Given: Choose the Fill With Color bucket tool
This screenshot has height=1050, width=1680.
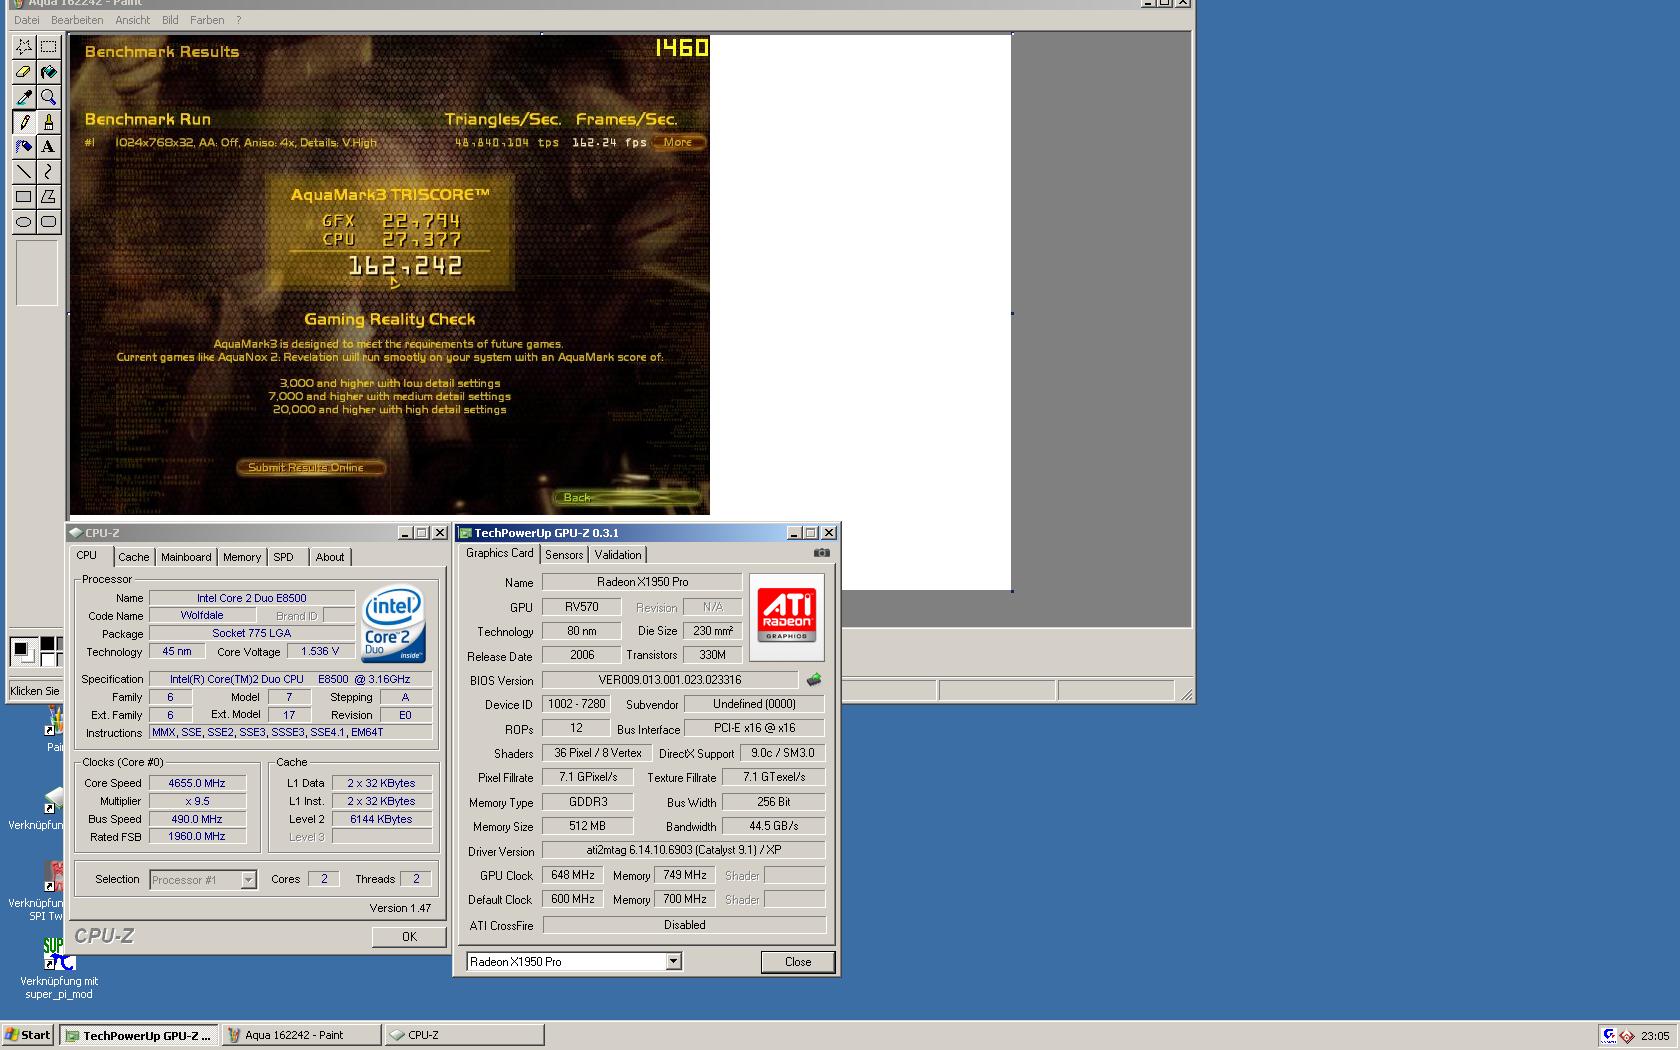Looking at the screenshot, I should coord(48,72).
